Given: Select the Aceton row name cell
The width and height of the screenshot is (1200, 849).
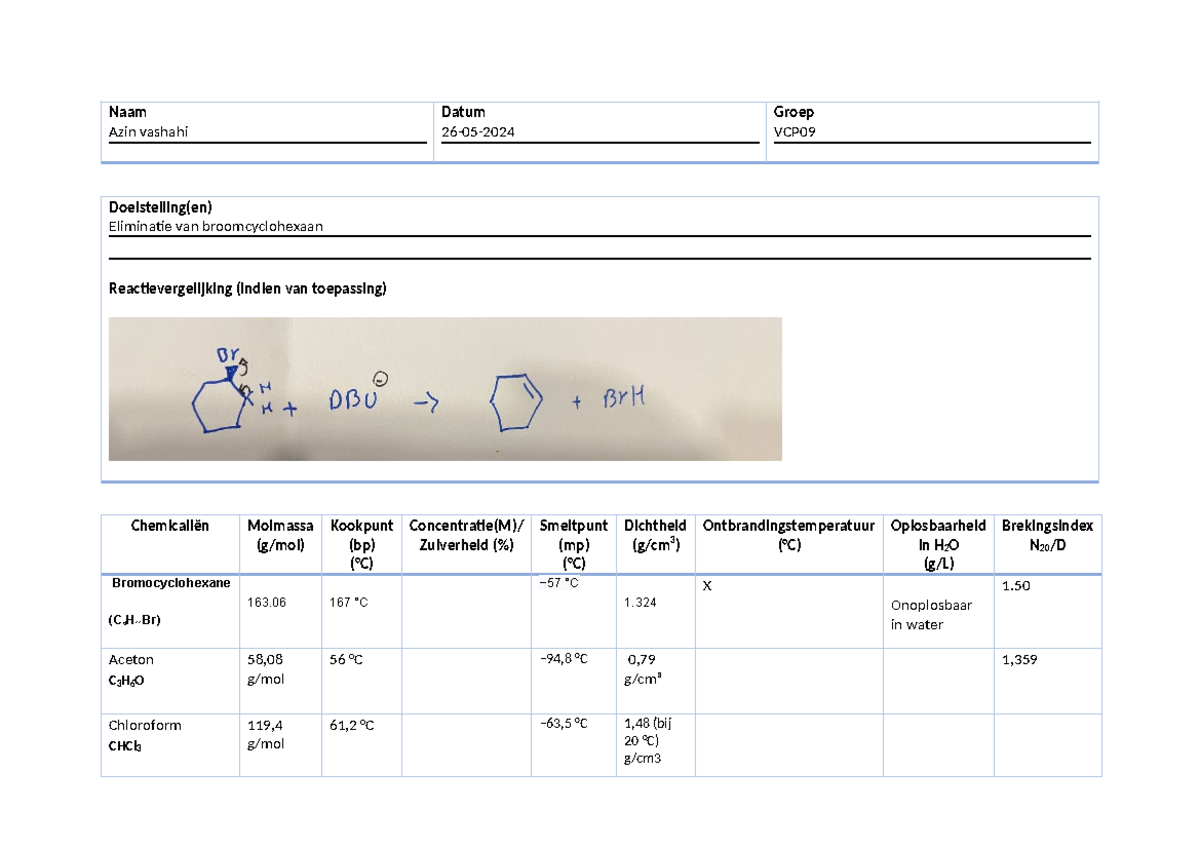Looking at the screenshot, I should coord(131,660).
